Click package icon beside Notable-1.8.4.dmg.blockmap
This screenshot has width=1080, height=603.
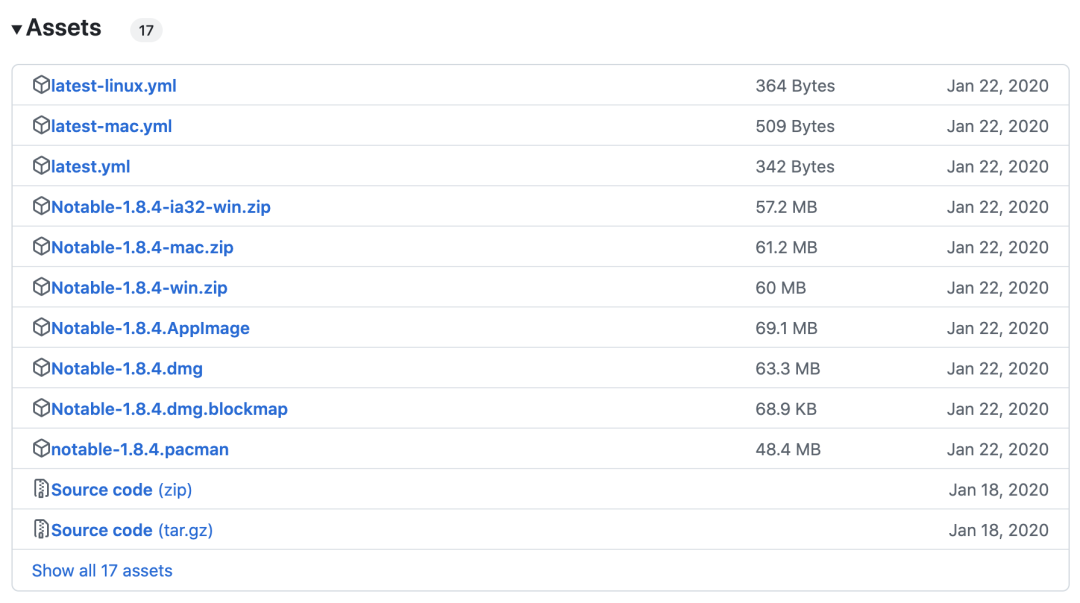click(x=41, y=408)
